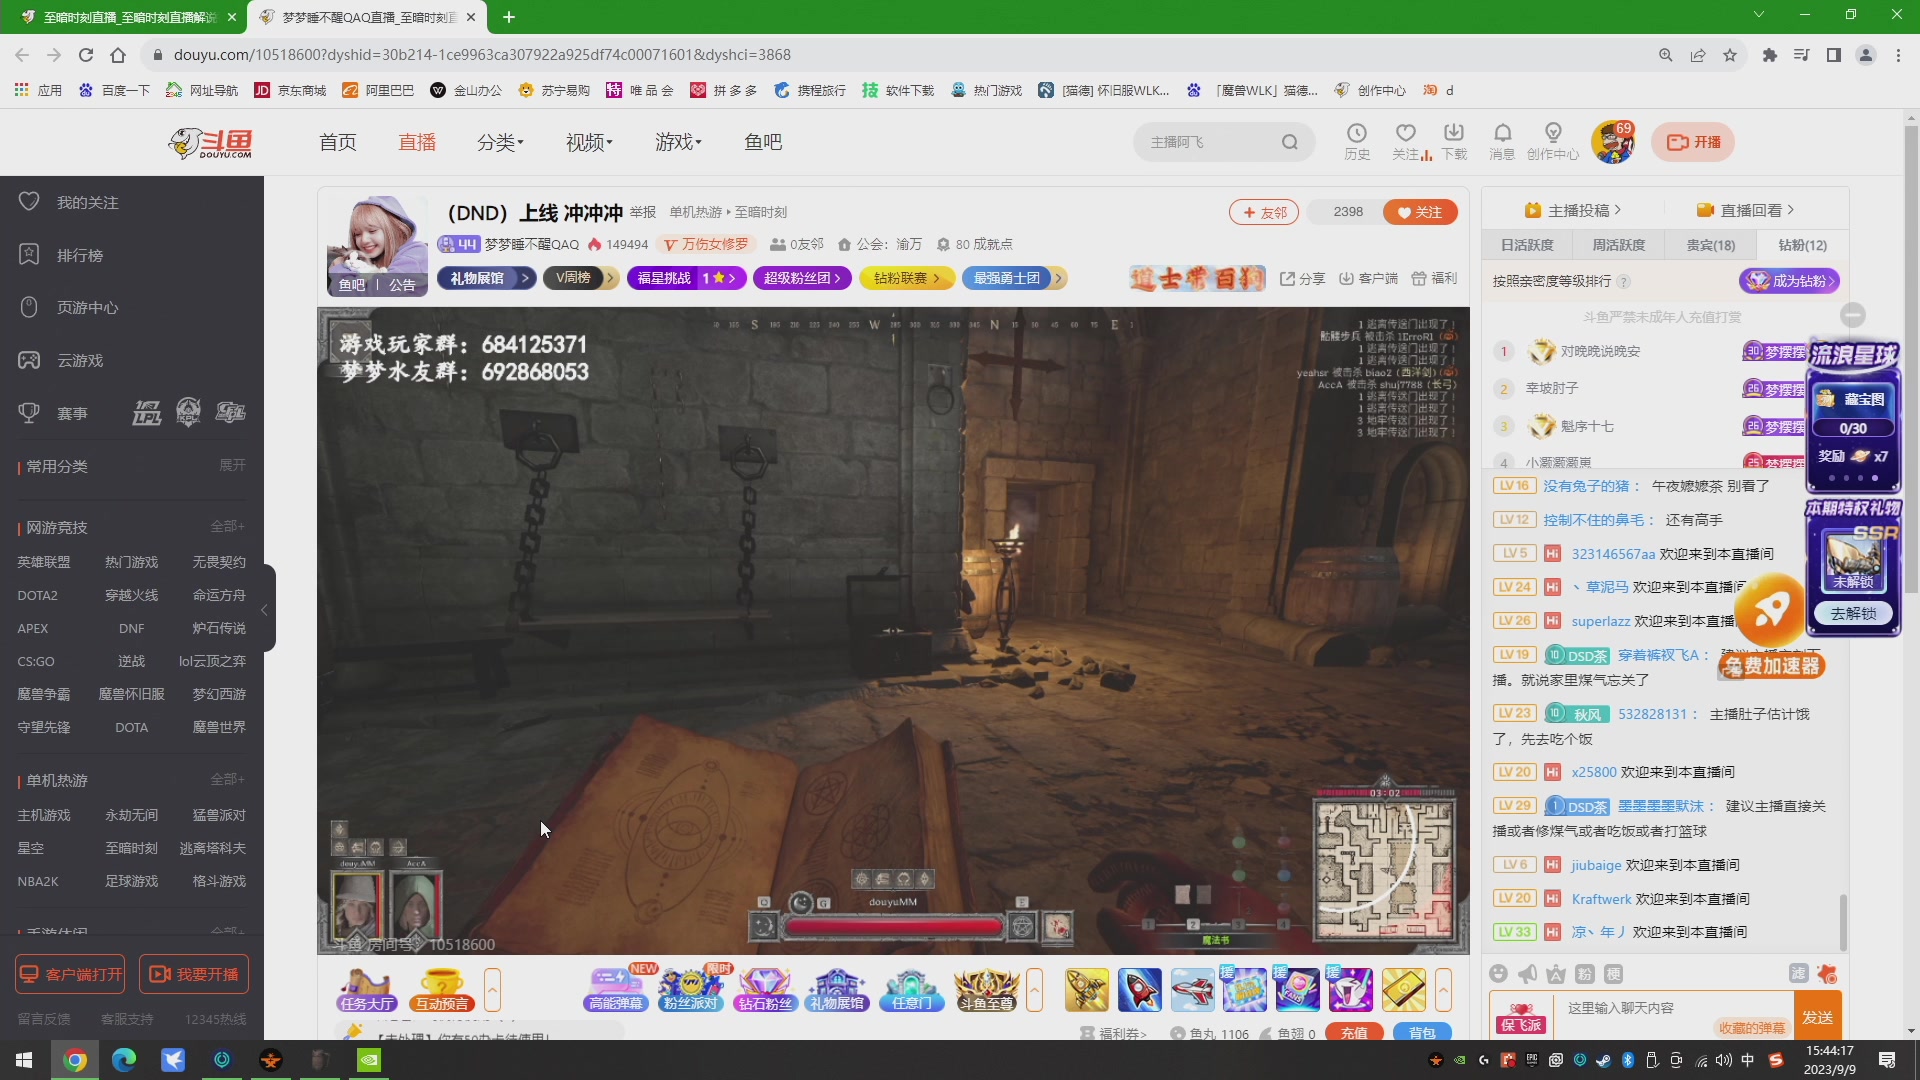This screenshot has height=1080, width=1920.
Task: Open 高能弹幕 icon
Action: [616, 989]
